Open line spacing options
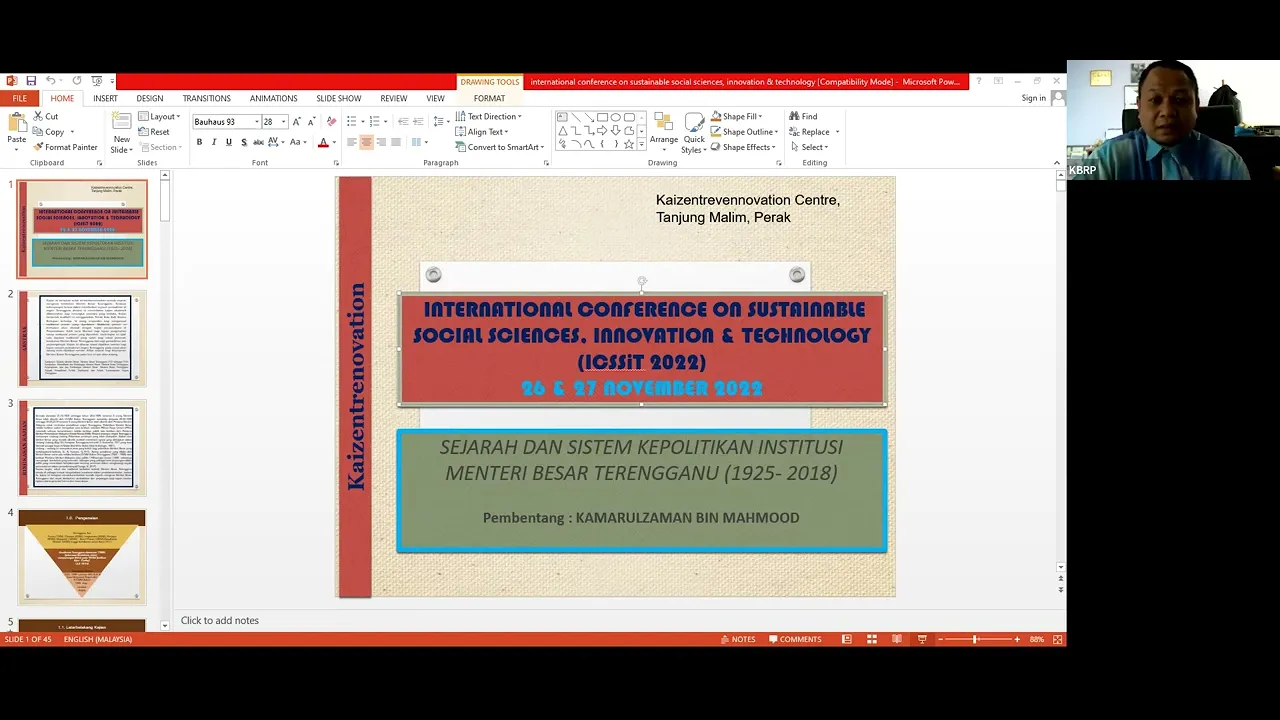This screenshot has height=720, width=1280. [440, 122]
